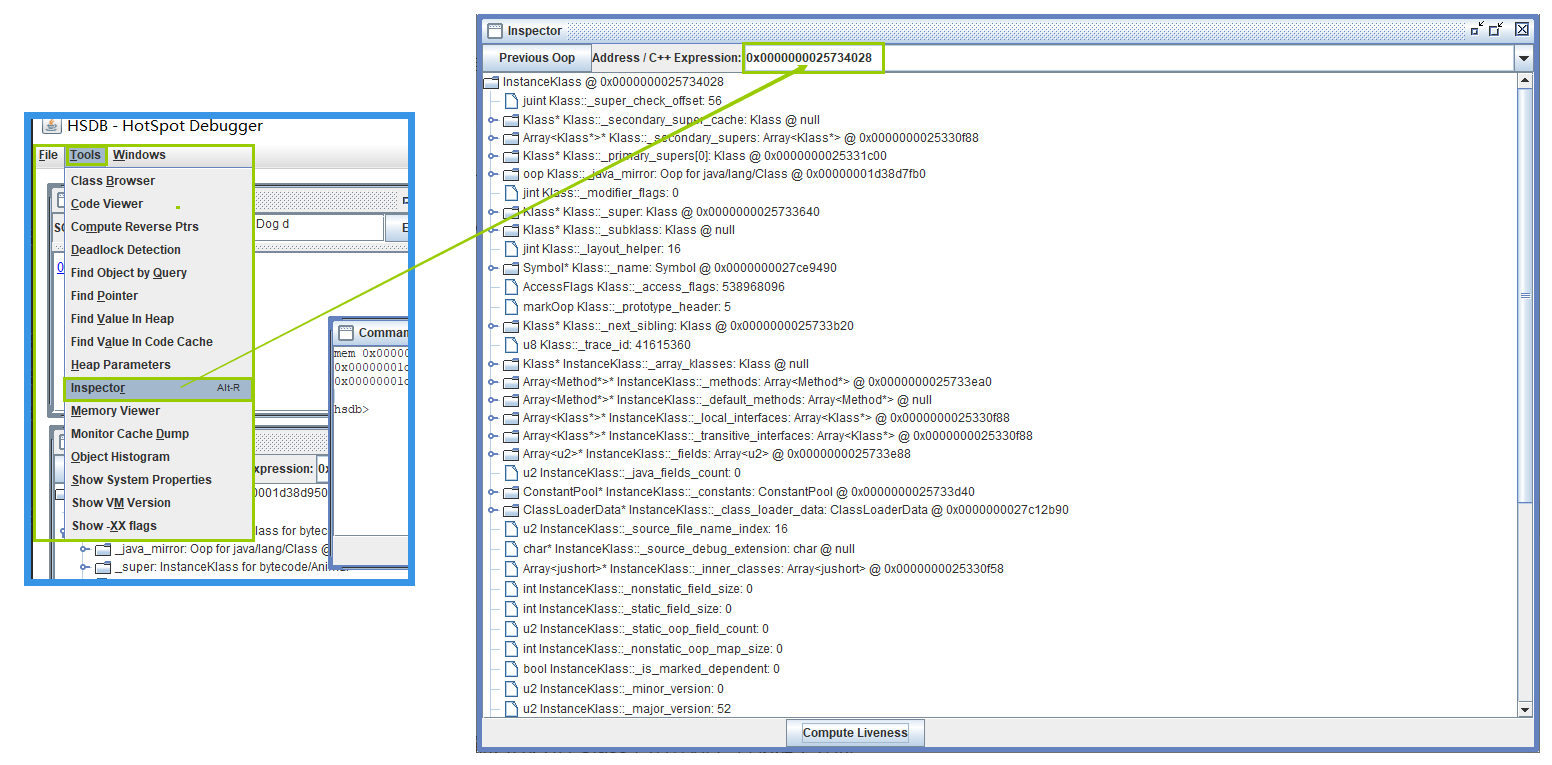Click the _access_flags file icon
The image size is (1552, 765).
click(512, 287)
